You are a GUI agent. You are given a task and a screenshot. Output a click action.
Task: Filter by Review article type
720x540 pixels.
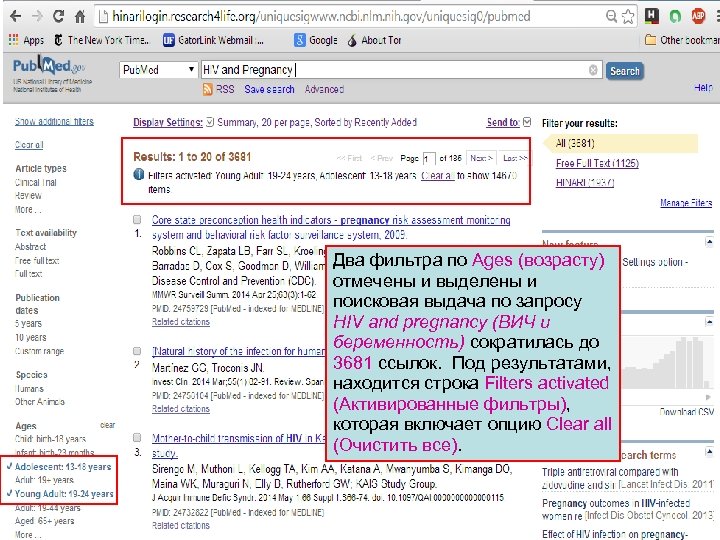click(x=28, y=195)
